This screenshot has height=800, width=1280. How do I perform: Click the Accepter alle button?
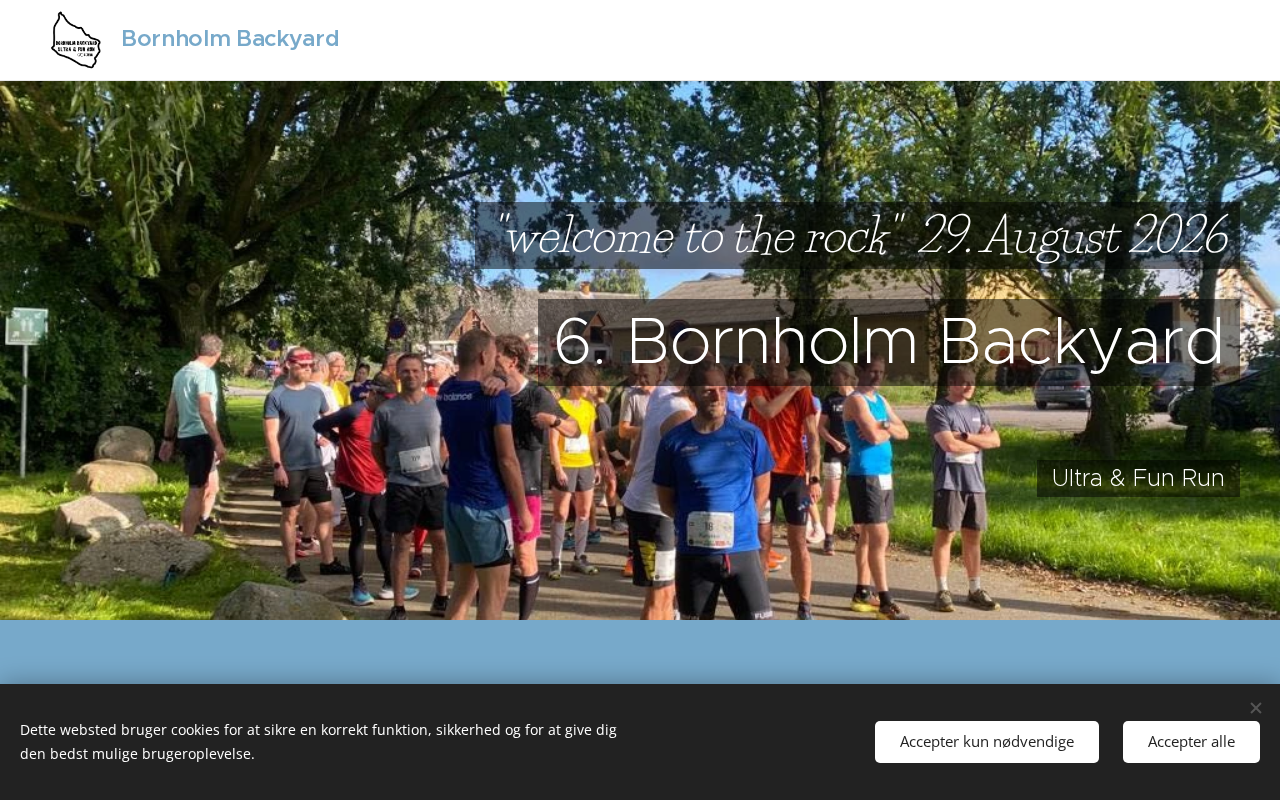(x=1191, y=742)
